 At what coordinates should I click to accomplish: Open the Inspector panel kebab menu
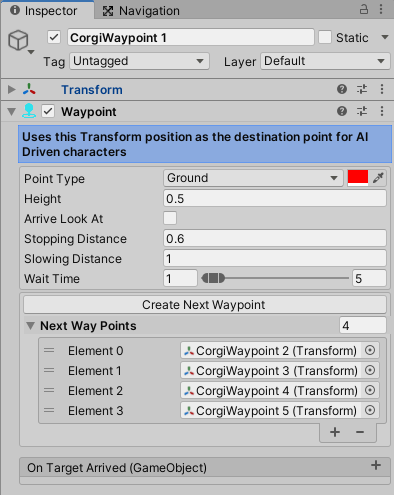(381, 9)
